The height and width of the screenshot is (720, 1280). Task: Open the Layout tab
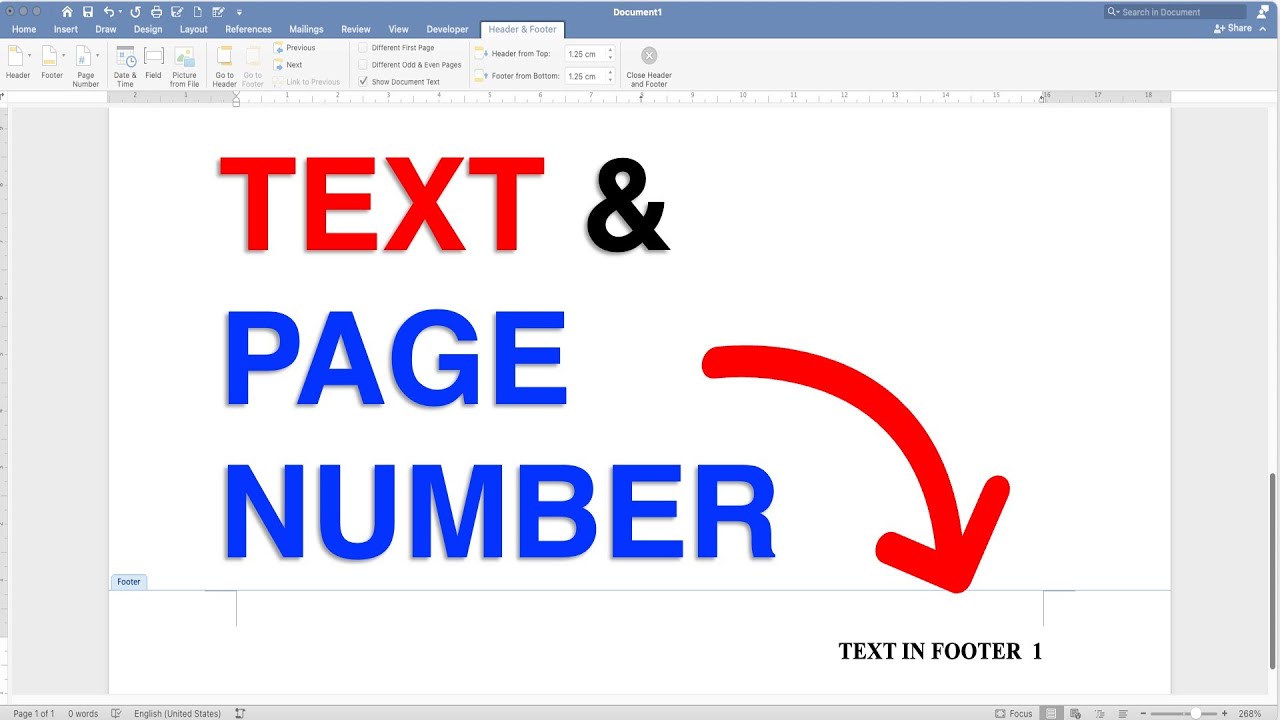pos(194,29)
